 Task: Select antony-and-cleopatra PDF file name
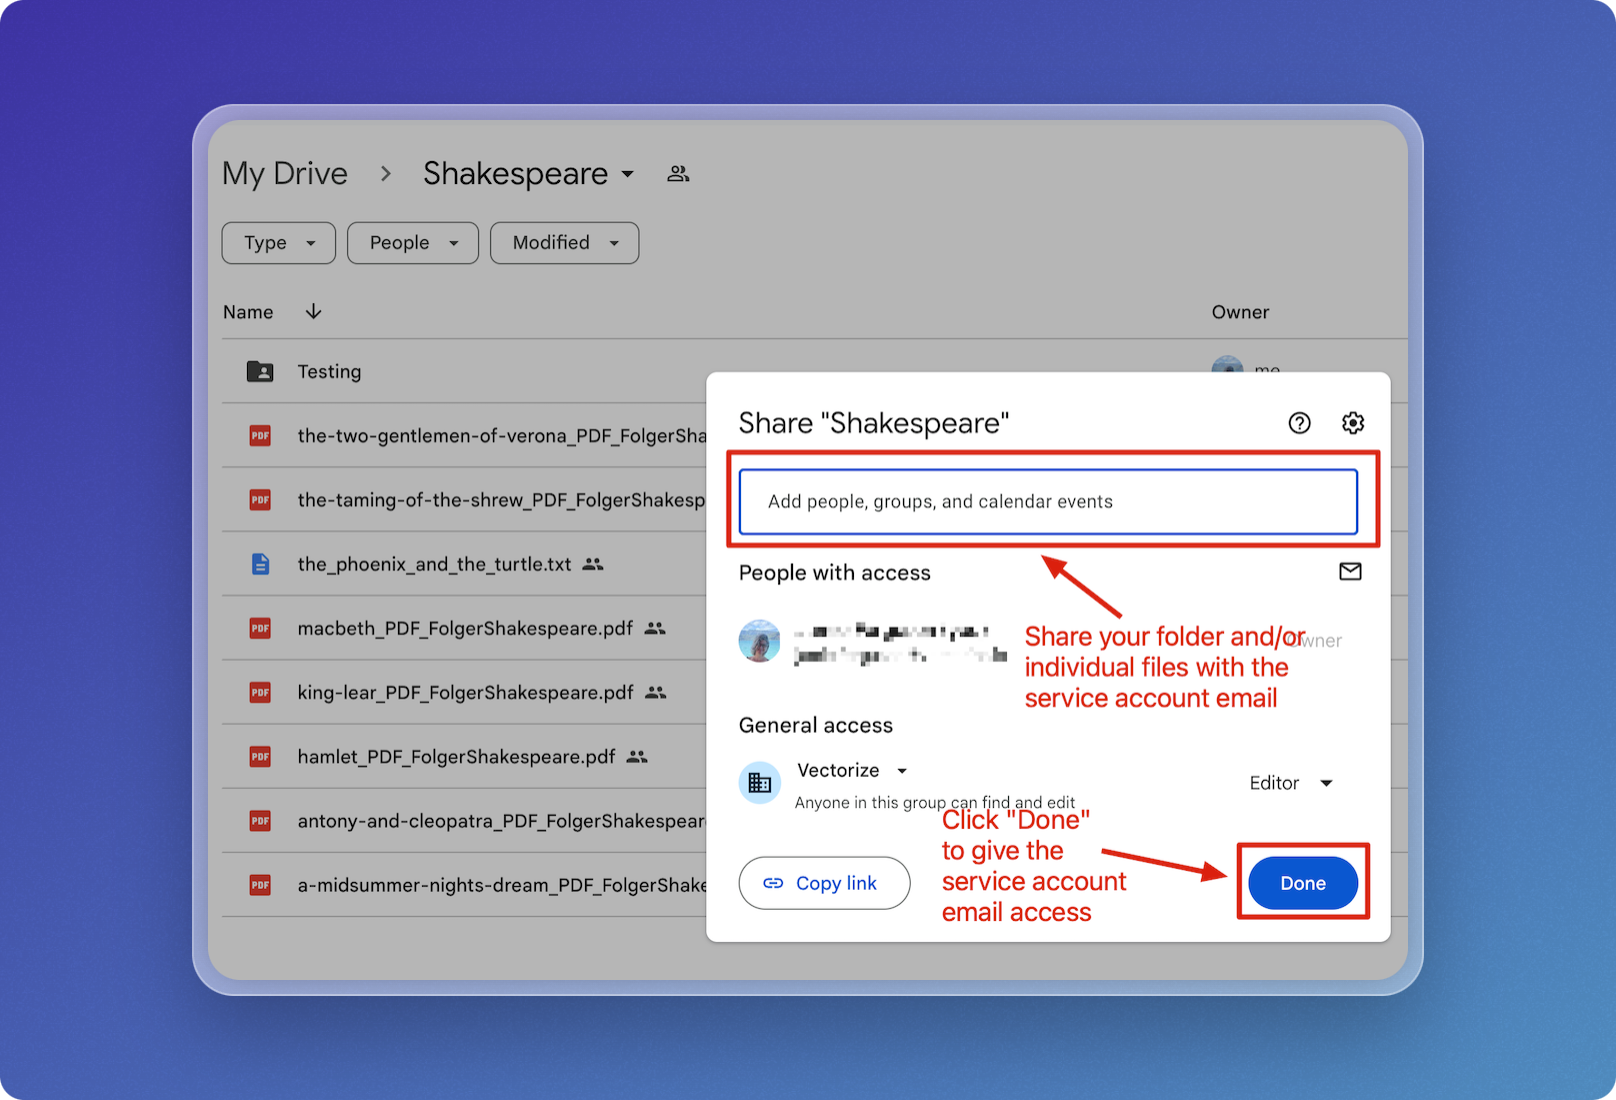[x=502, y=821]
